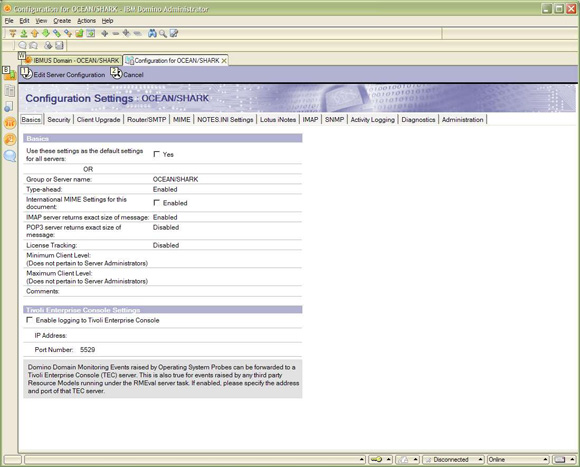Enable logging to Tivoli Enterprise Console checkbox
580x467 pixels.
29,320
